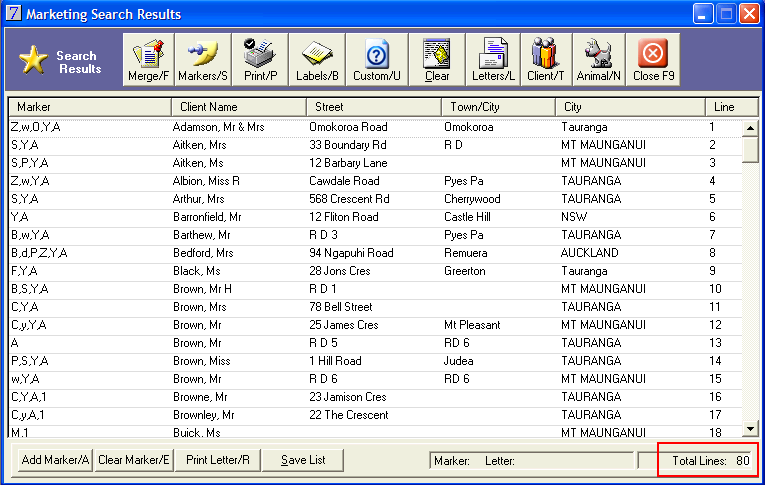Screen dimensions: 765x485
Task: Open the Client/T people icon
Action: coord(545,60)
